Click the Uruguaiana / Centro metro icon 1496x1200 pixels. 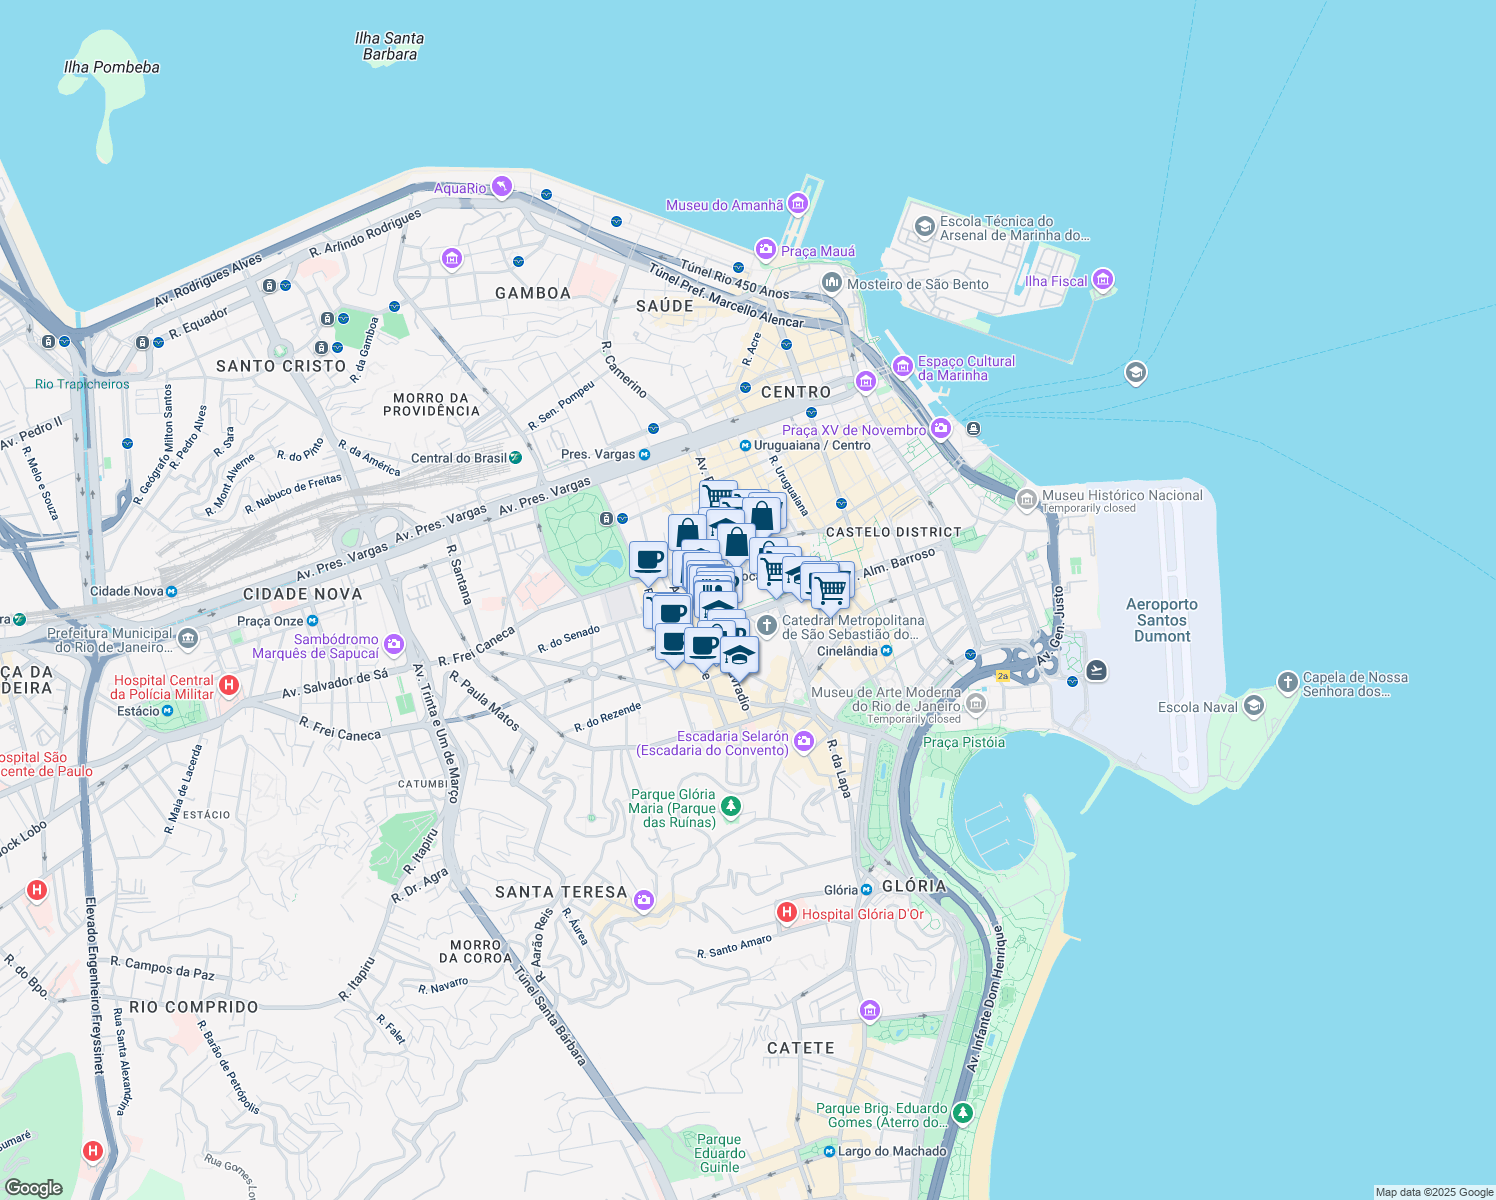(x=745, y=445)
